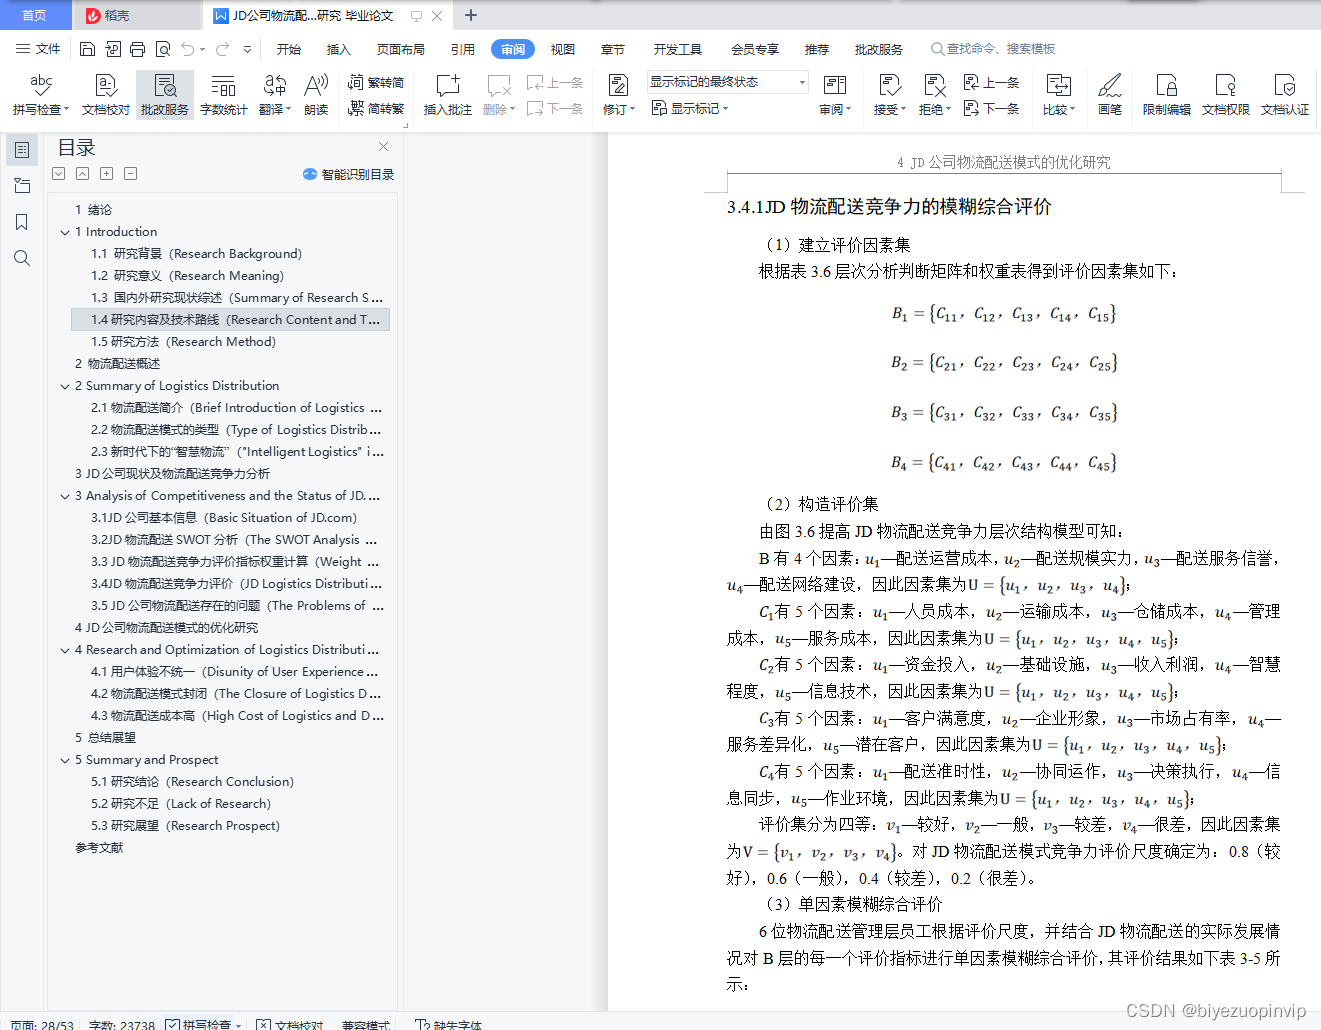Click 文档校对 document proofreading icon

pyautogui.click(x=106, y=95)
